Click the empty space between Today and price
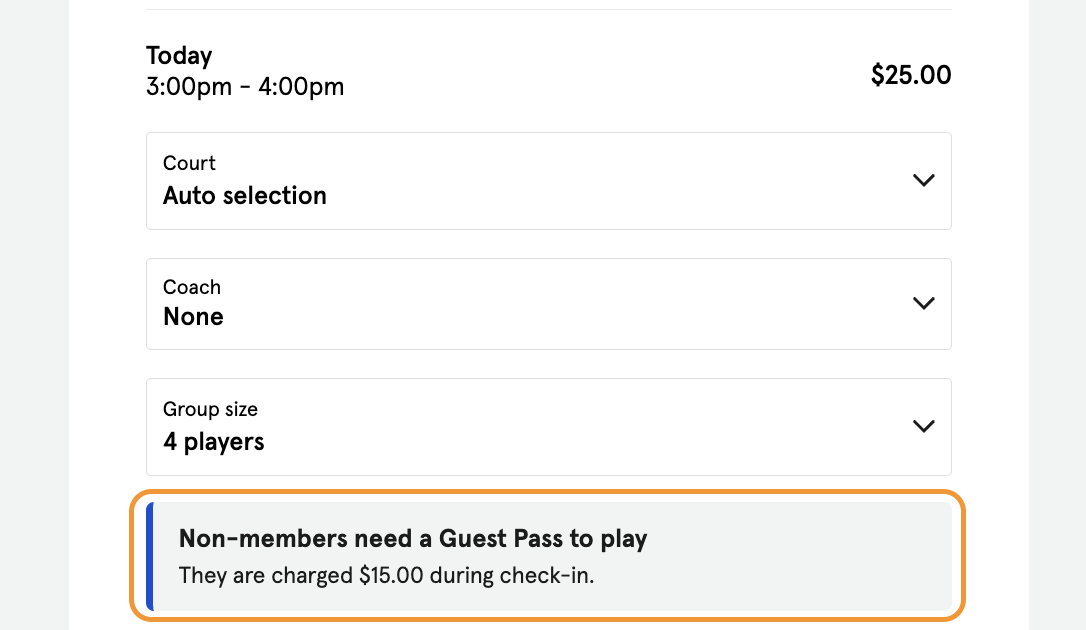The height and width of the screenshot is (630, 1086). (x=600, y=73)
